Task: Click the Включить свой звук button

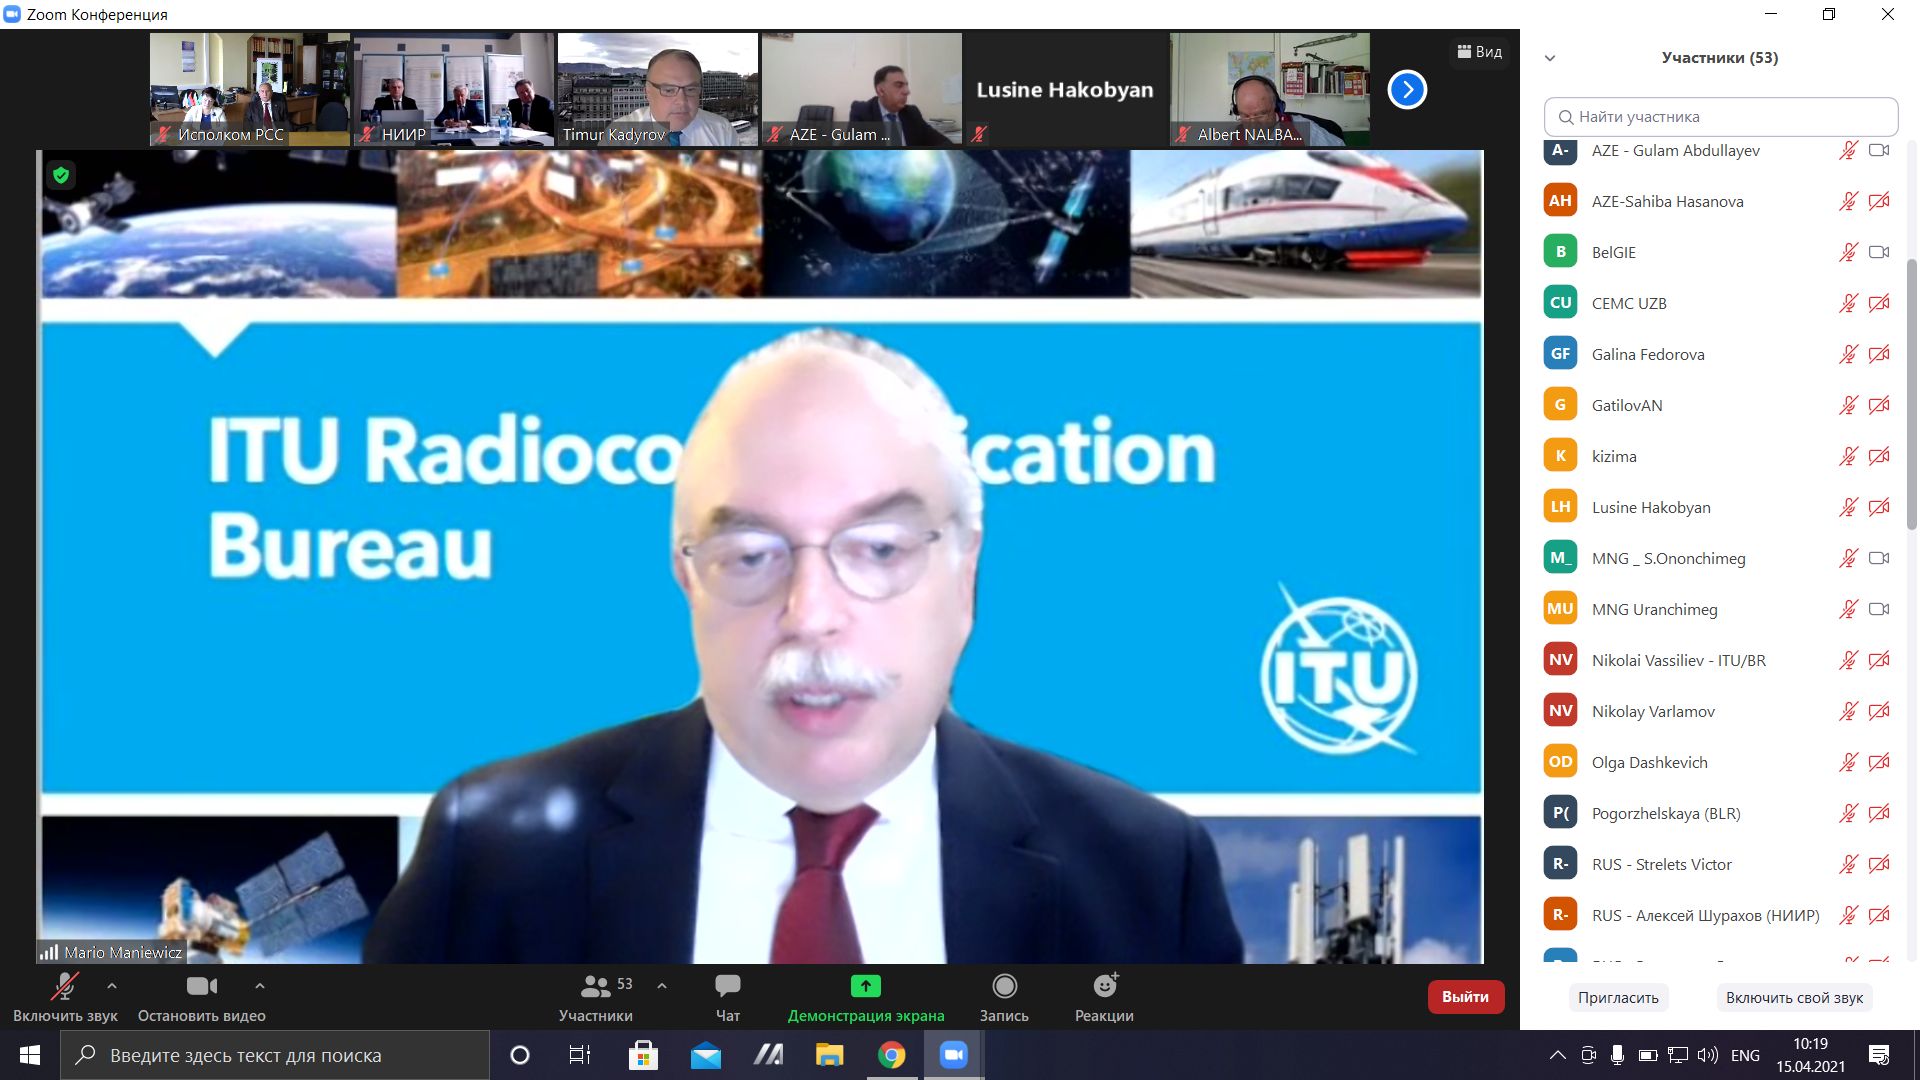Action: (x=1794, y=997)
